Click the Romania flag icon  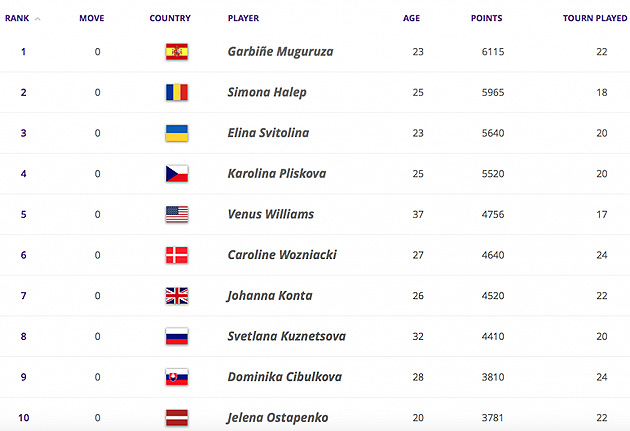tap(177, 92)
